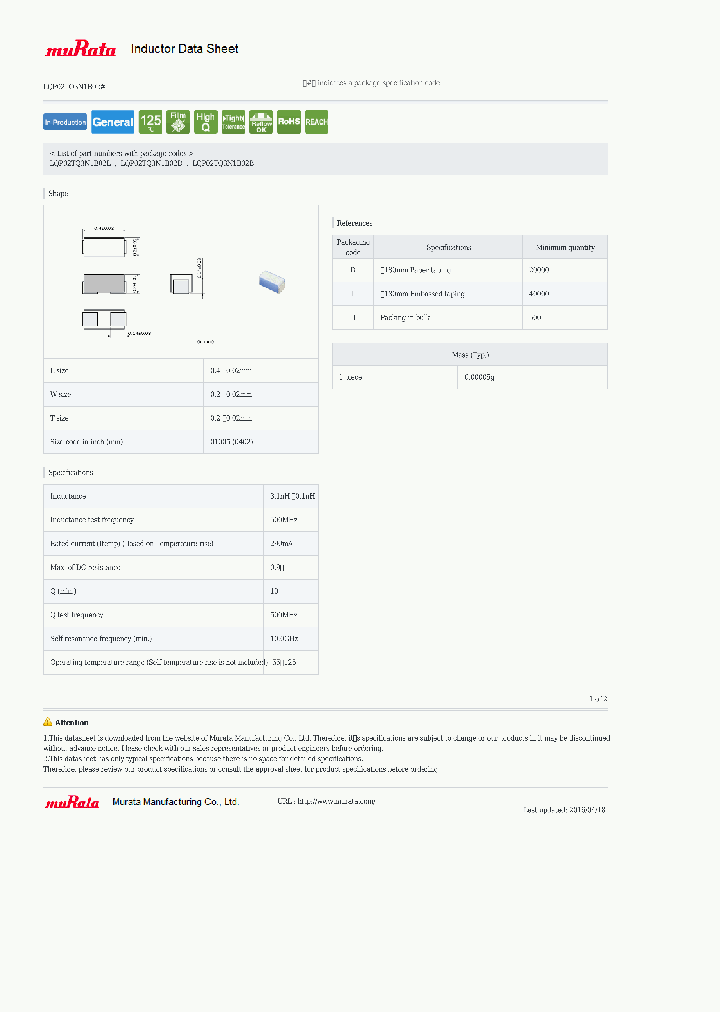Click the 'Inductor Data Sheet' title
The width and height of the screenshot is (720, 1012).
coord(185,48)
